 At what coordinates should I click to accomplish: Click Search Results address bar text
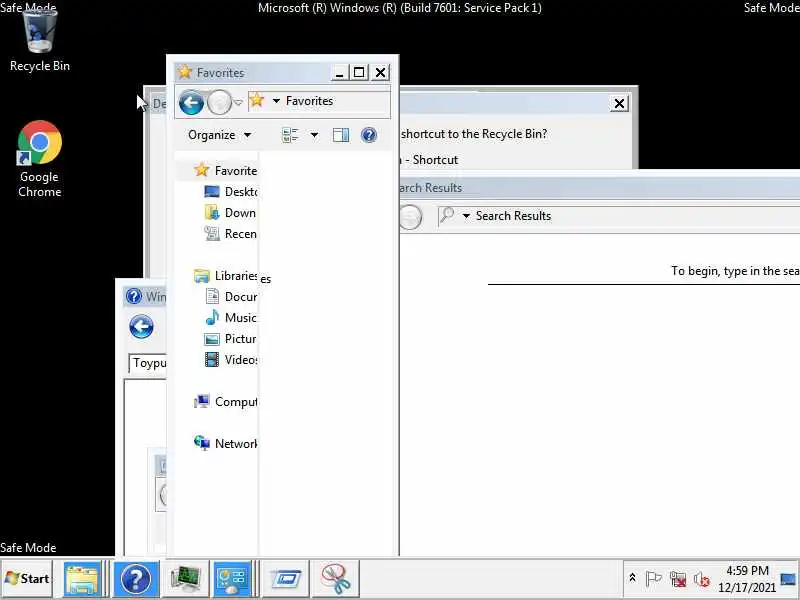(513, 216)
